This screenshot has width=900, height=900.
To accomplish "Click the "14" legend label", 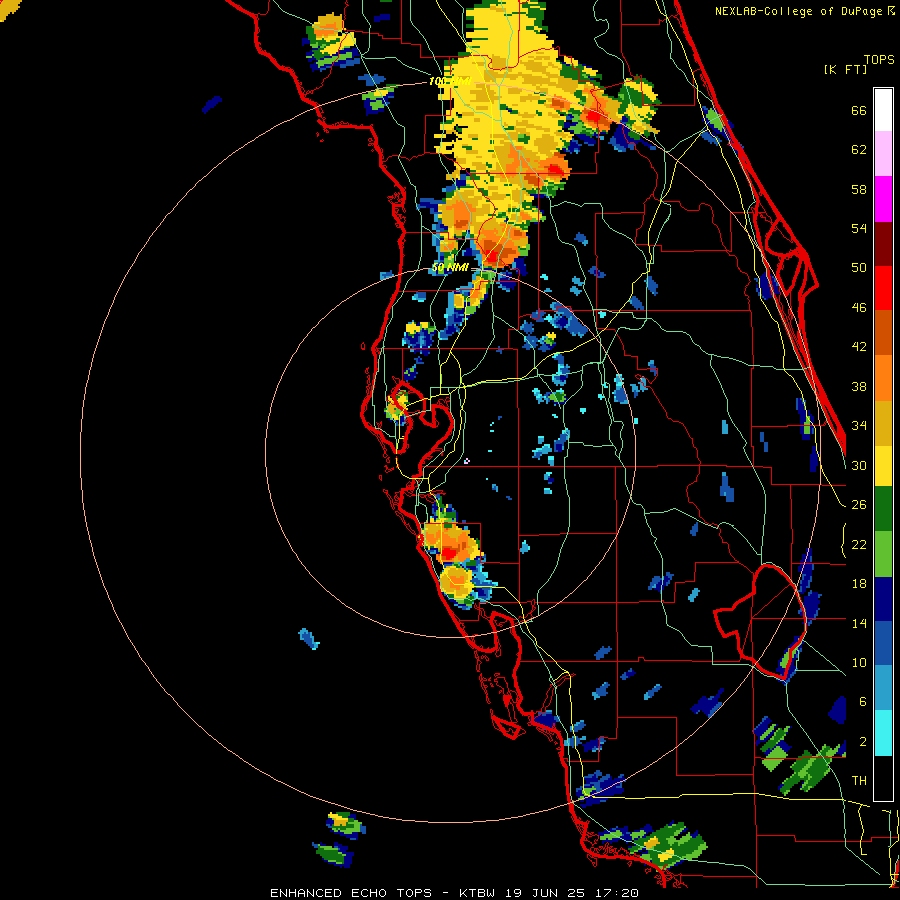I will 859,623.
